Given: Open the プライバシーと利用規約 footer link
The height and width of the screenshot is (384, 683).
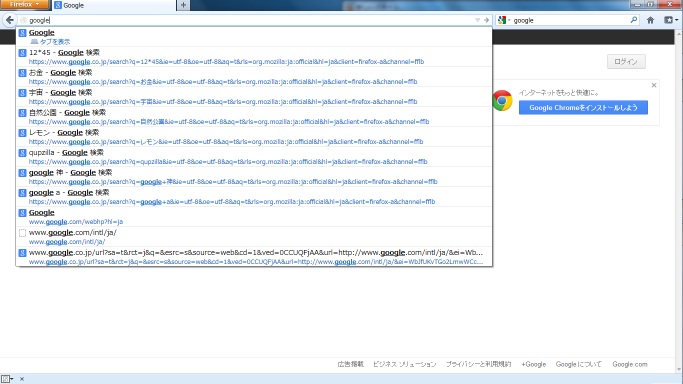Looking at the screenshot, I should tap(478, 364).
